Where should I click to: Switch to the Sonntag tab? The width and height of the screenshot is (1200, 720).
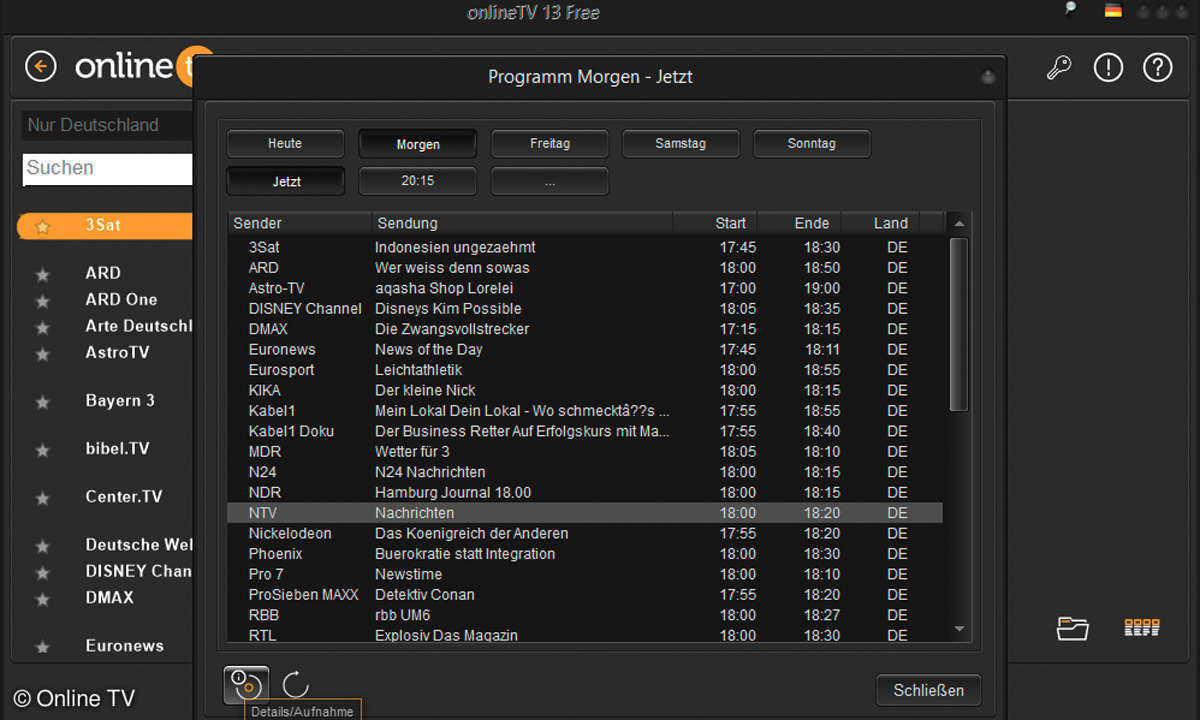pos(811,144)
